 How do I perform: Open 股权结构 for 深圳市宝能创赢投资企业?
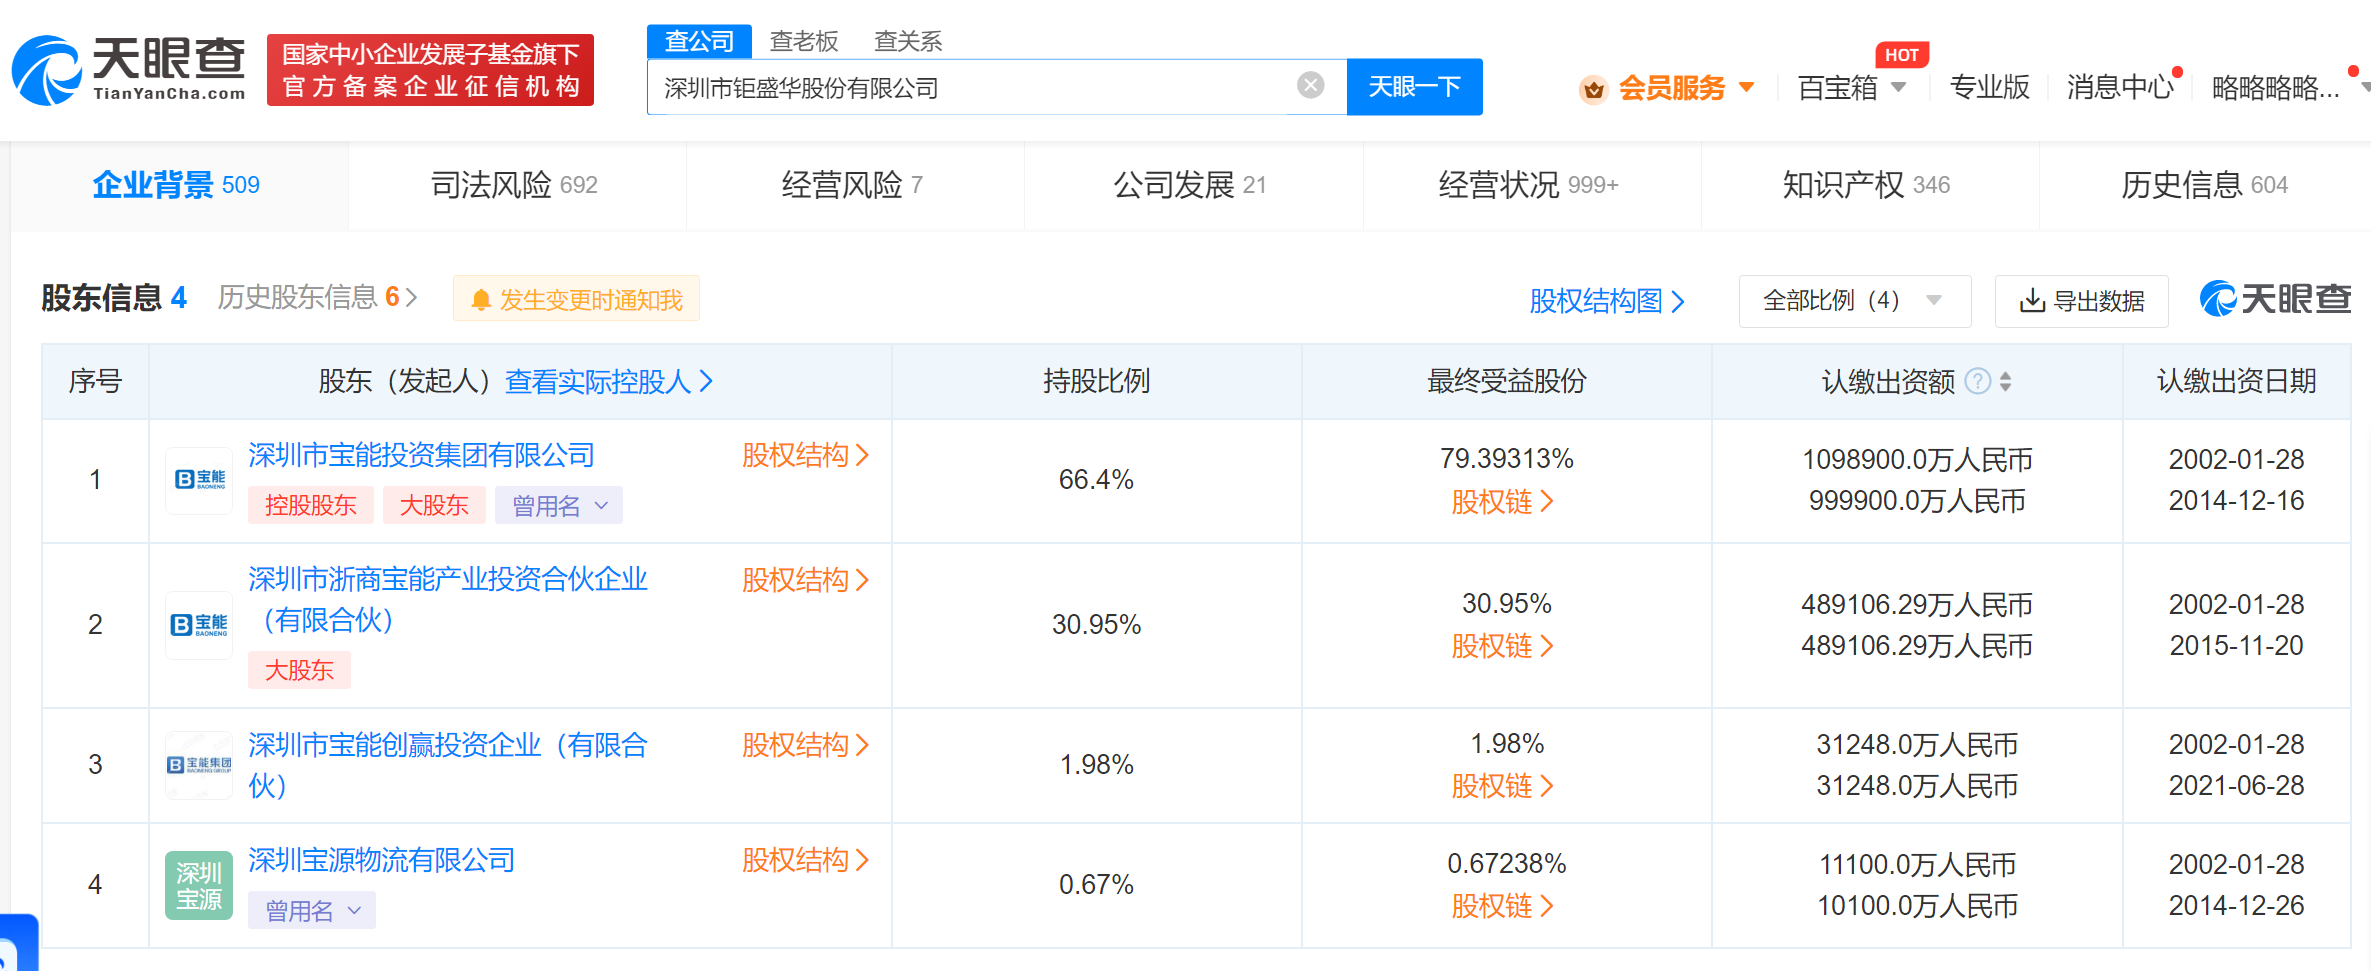(x=805, y=745)
